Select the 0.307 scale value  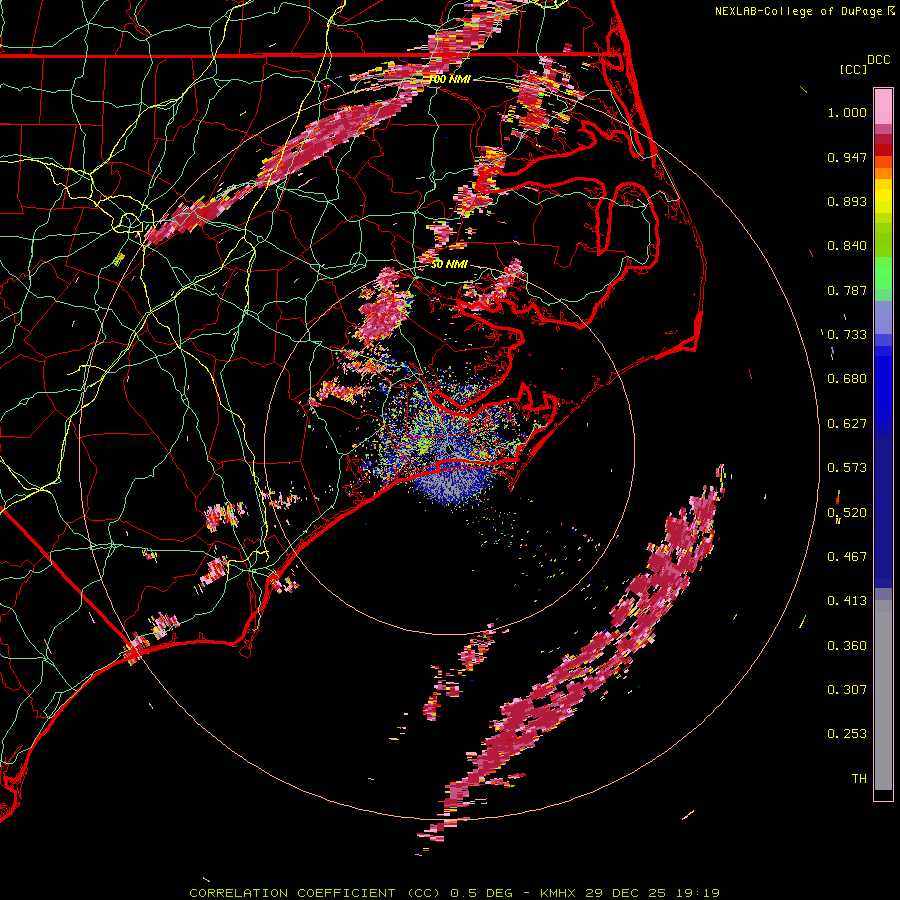(847, 690)
